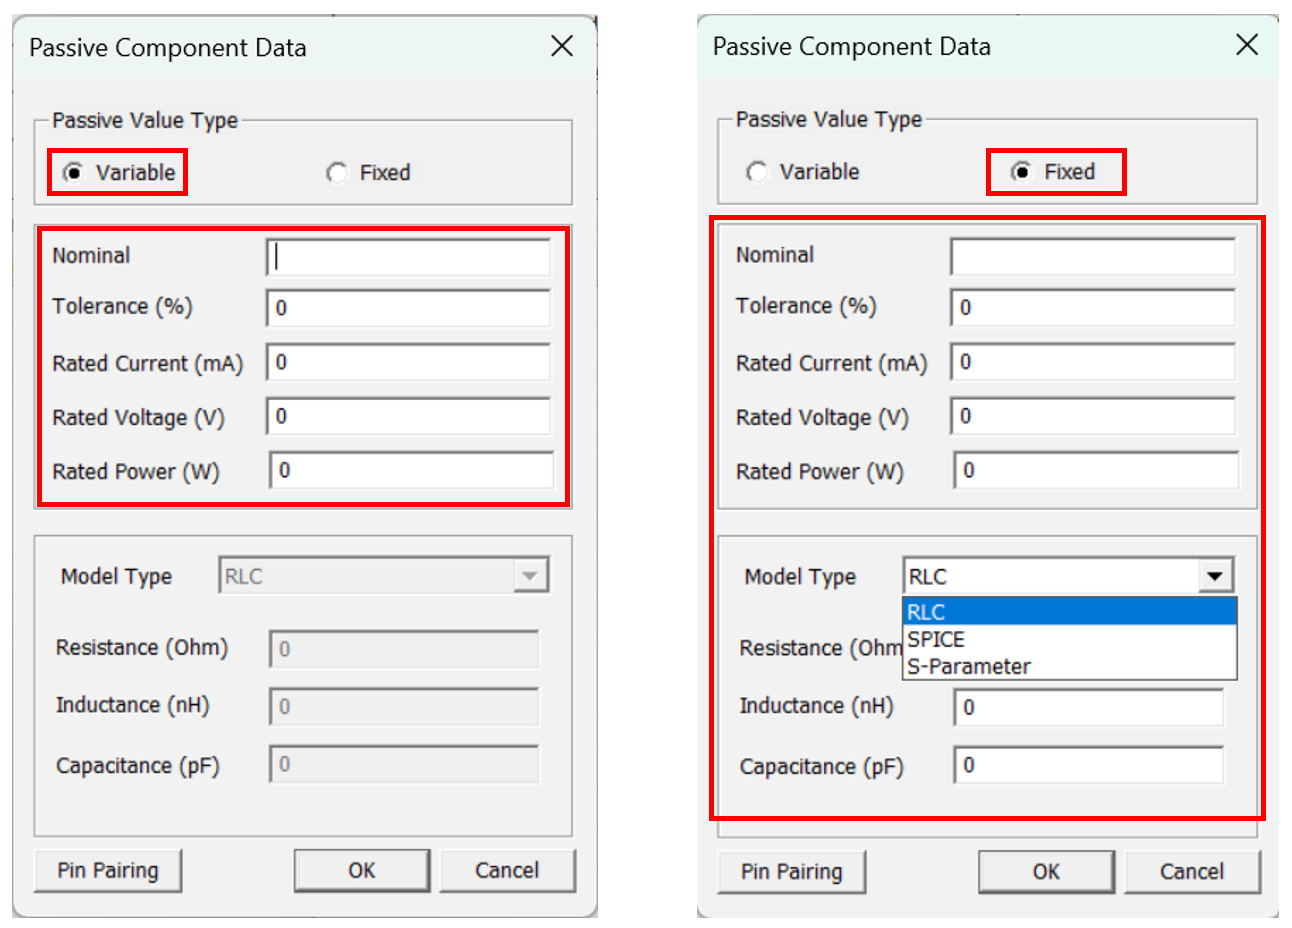Click Model Type dropdown arrow in right dialog

pyautogui.click(x=1215, y=576)
